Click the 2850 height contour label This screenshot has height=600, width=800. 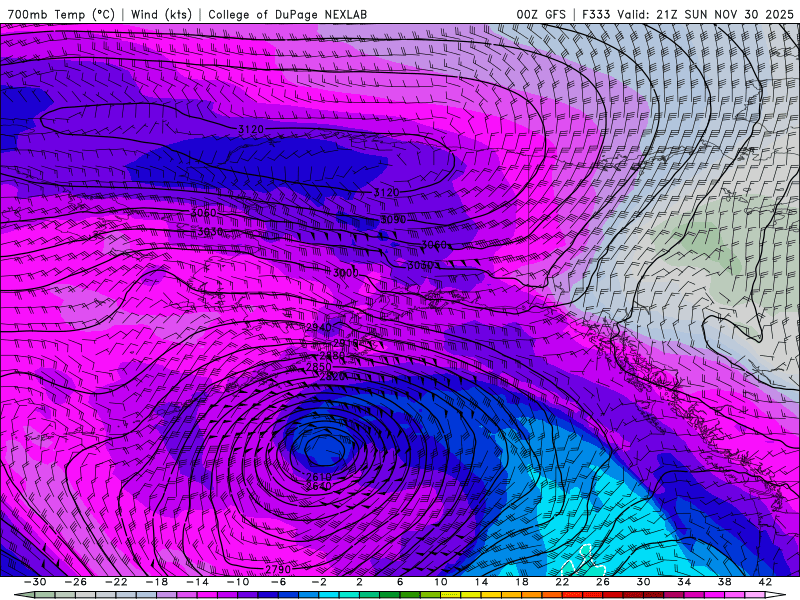318,367
